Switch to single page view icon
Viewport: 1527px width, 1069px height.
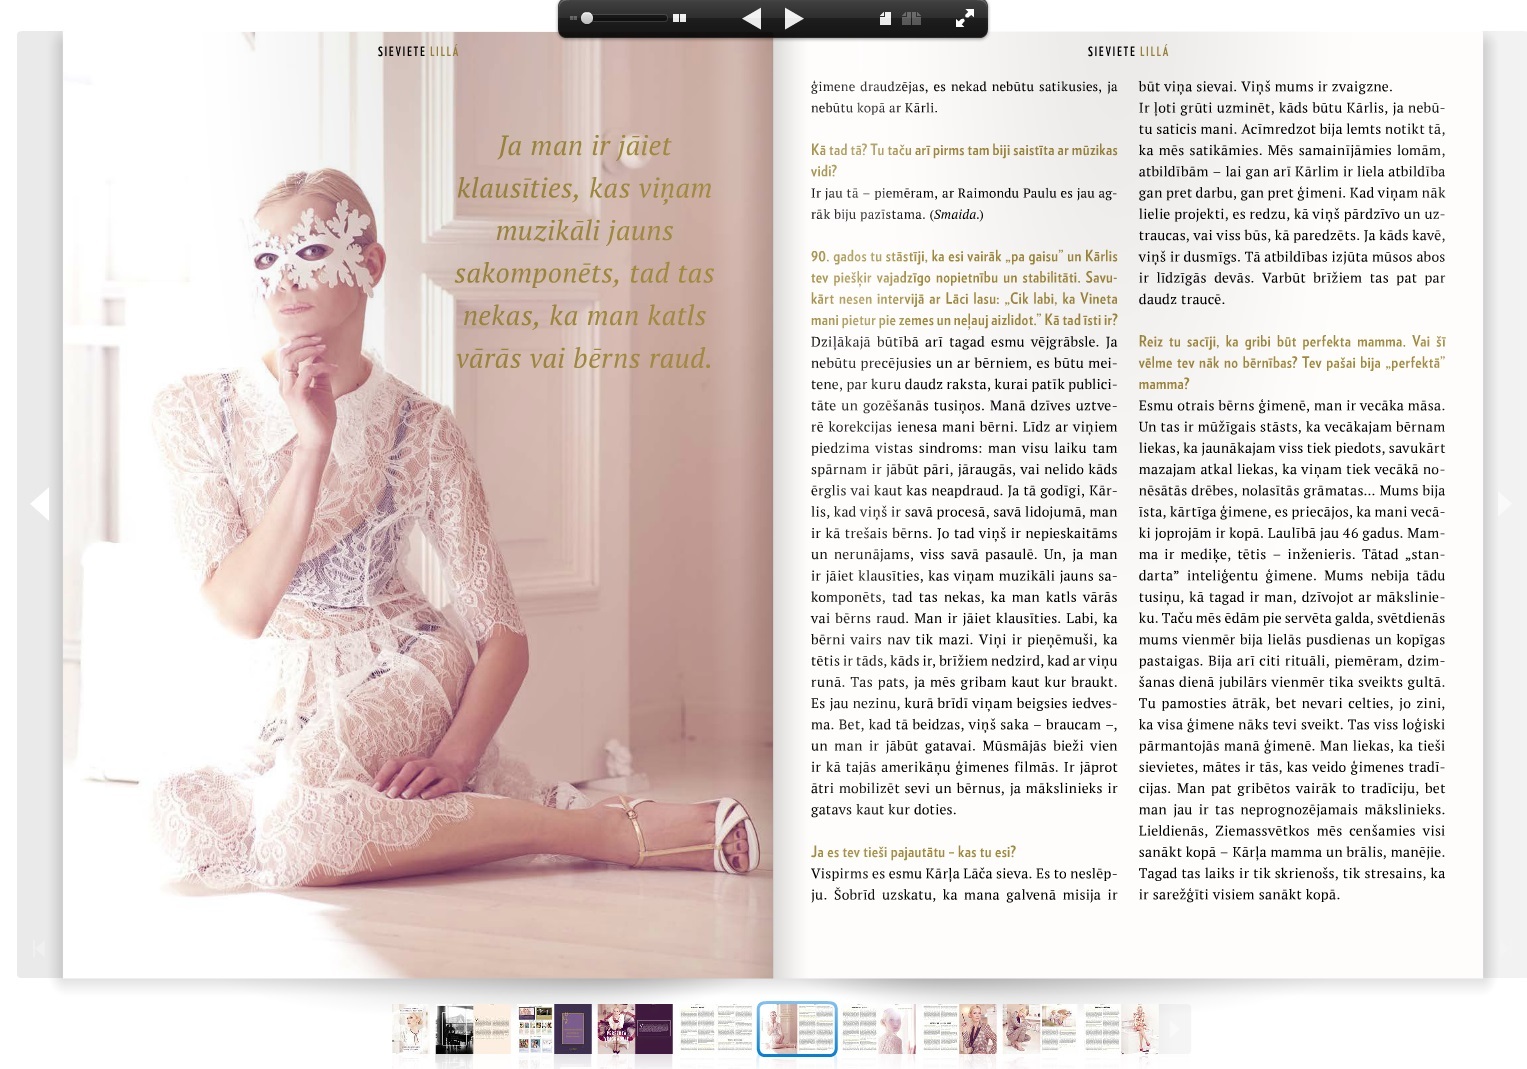[885, 19]
